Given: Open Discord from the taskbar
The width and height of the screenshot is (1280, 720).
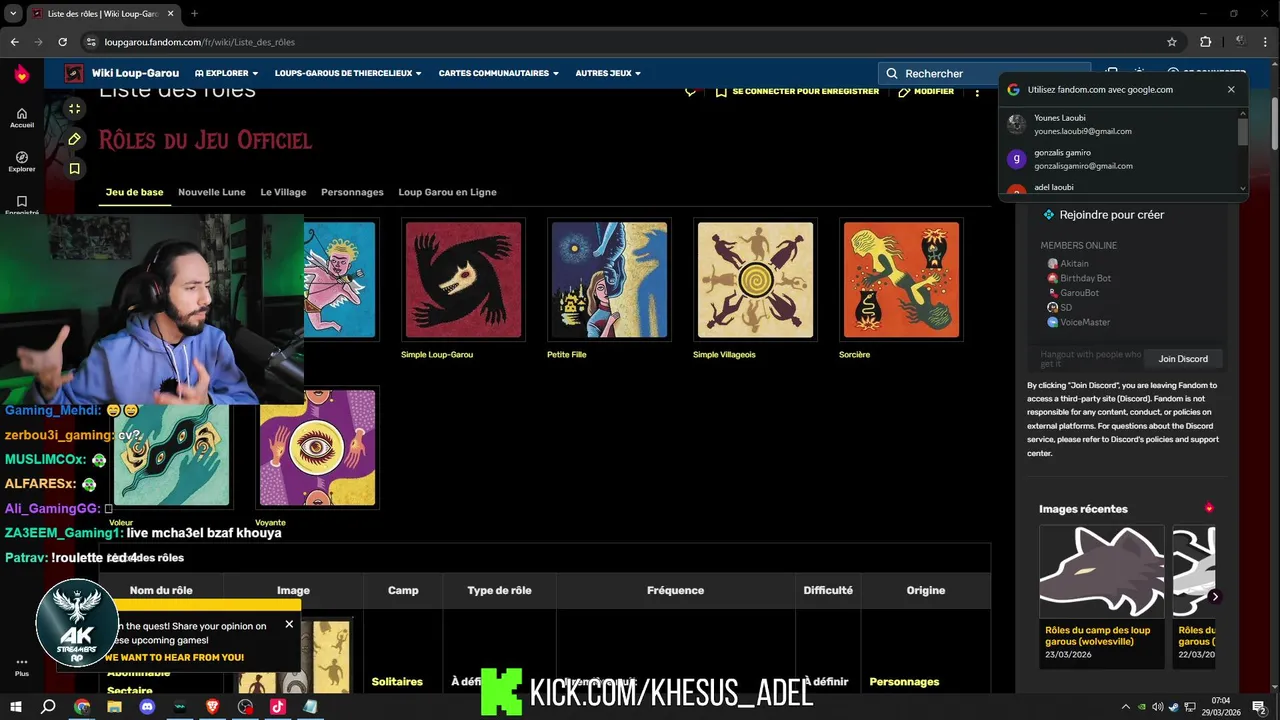Looking at the screenshot, I should [x=148, y=706].
